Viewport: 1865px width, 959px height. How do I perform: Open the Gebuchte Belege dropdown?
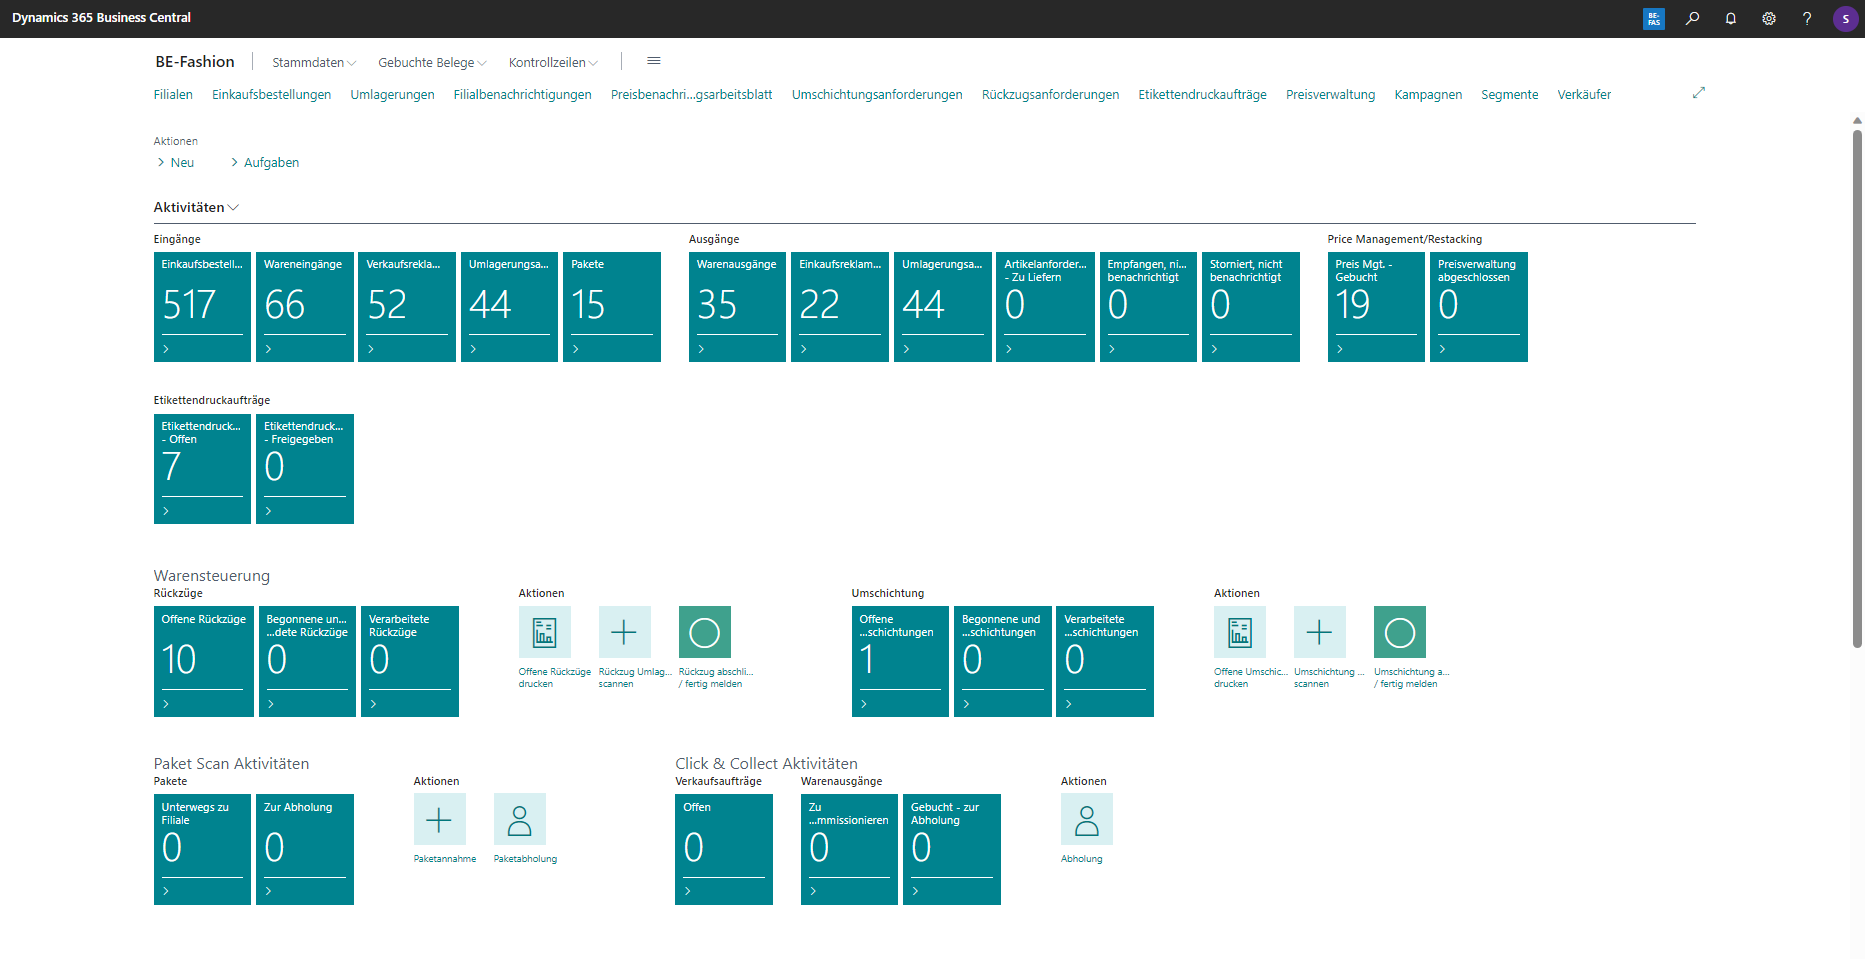[x=432, y=62]
